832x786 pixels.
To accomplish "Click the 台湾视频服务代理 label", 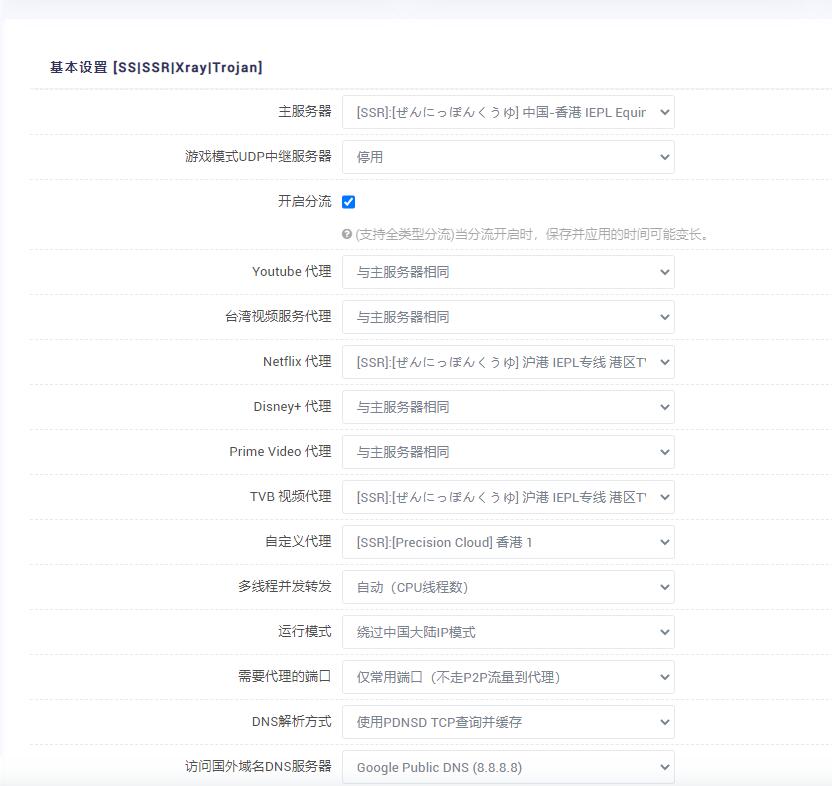I will point(278,316).
